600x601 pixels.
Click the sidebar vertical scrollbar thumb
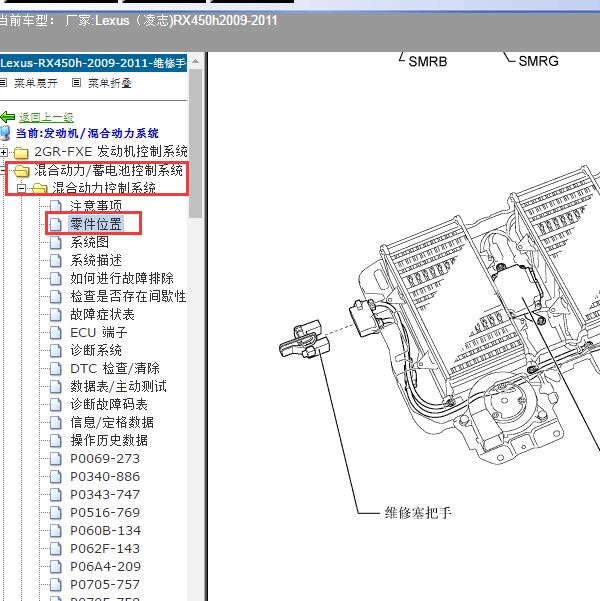[196, 144]
